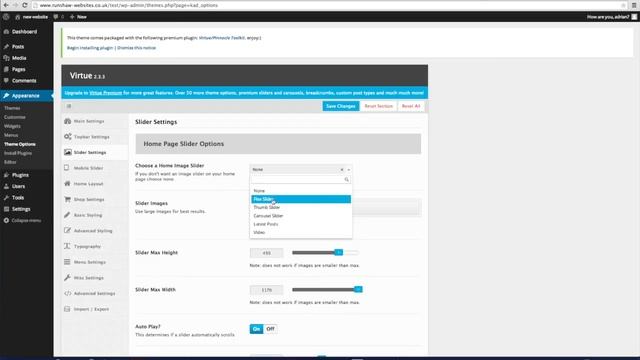Choose None from the slider list
Image resolution: width=640 pixels, height=360 pixels.
point(301,191)
